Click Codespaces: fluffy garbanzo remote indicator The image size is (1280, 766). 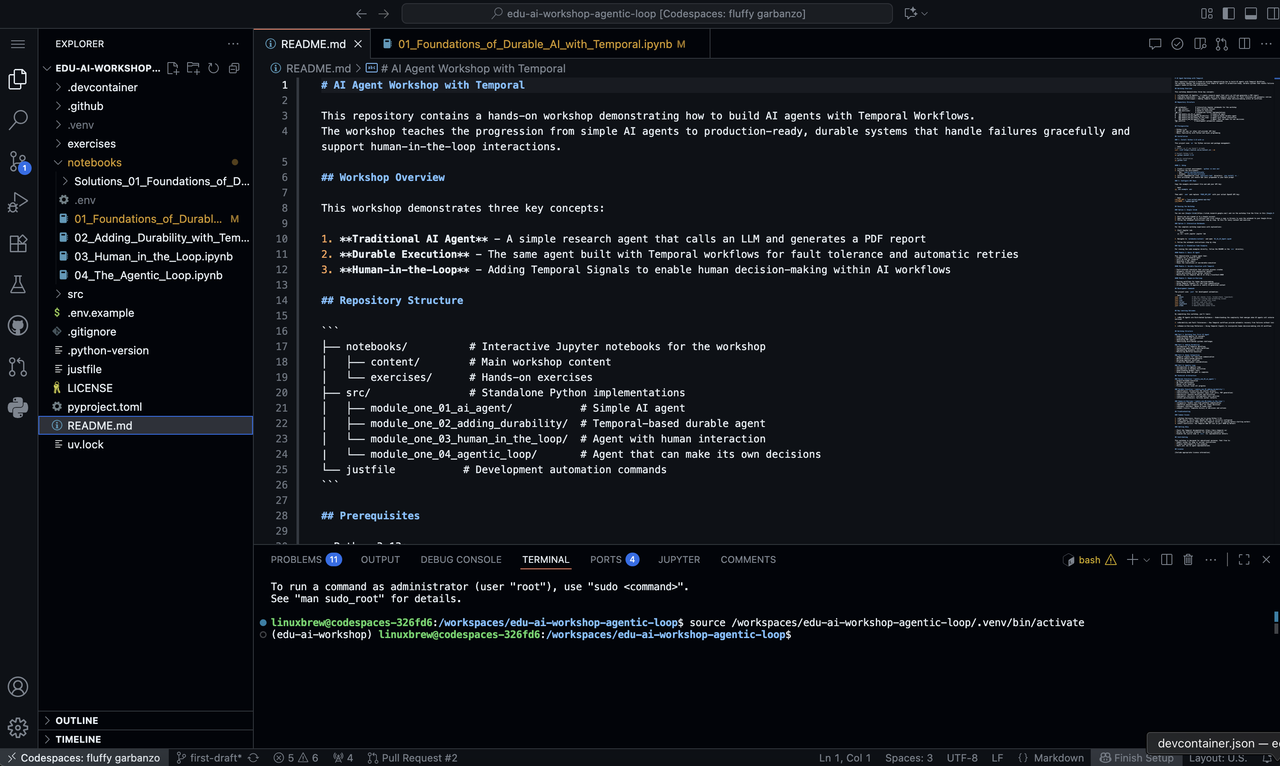tap(84, 758)
